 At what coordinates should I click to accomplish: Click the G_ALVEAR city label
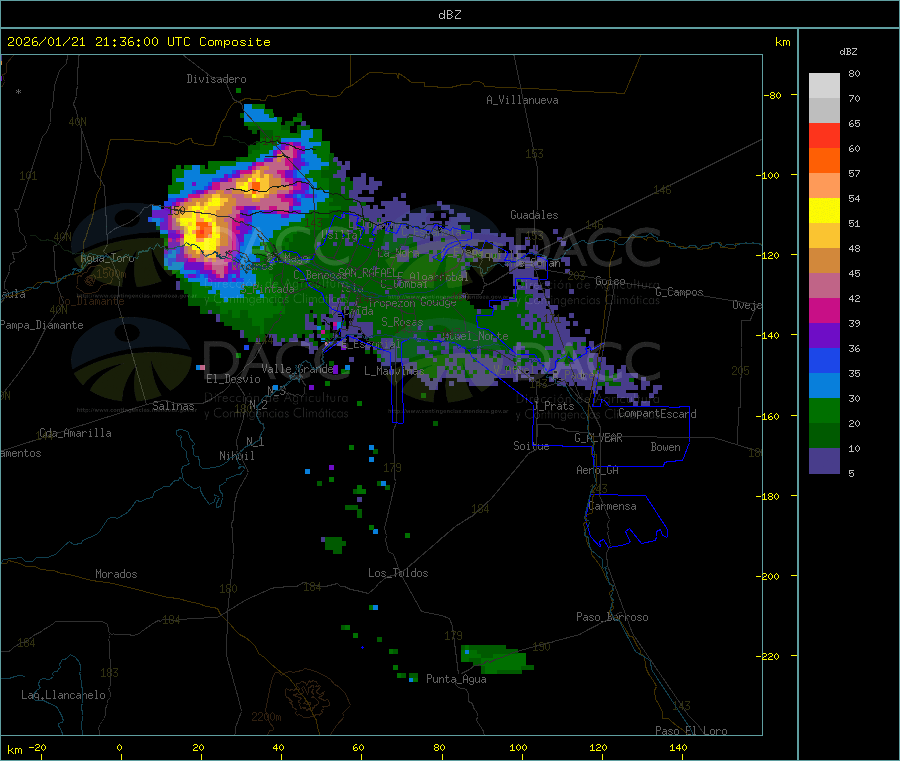tap(598, 438)
